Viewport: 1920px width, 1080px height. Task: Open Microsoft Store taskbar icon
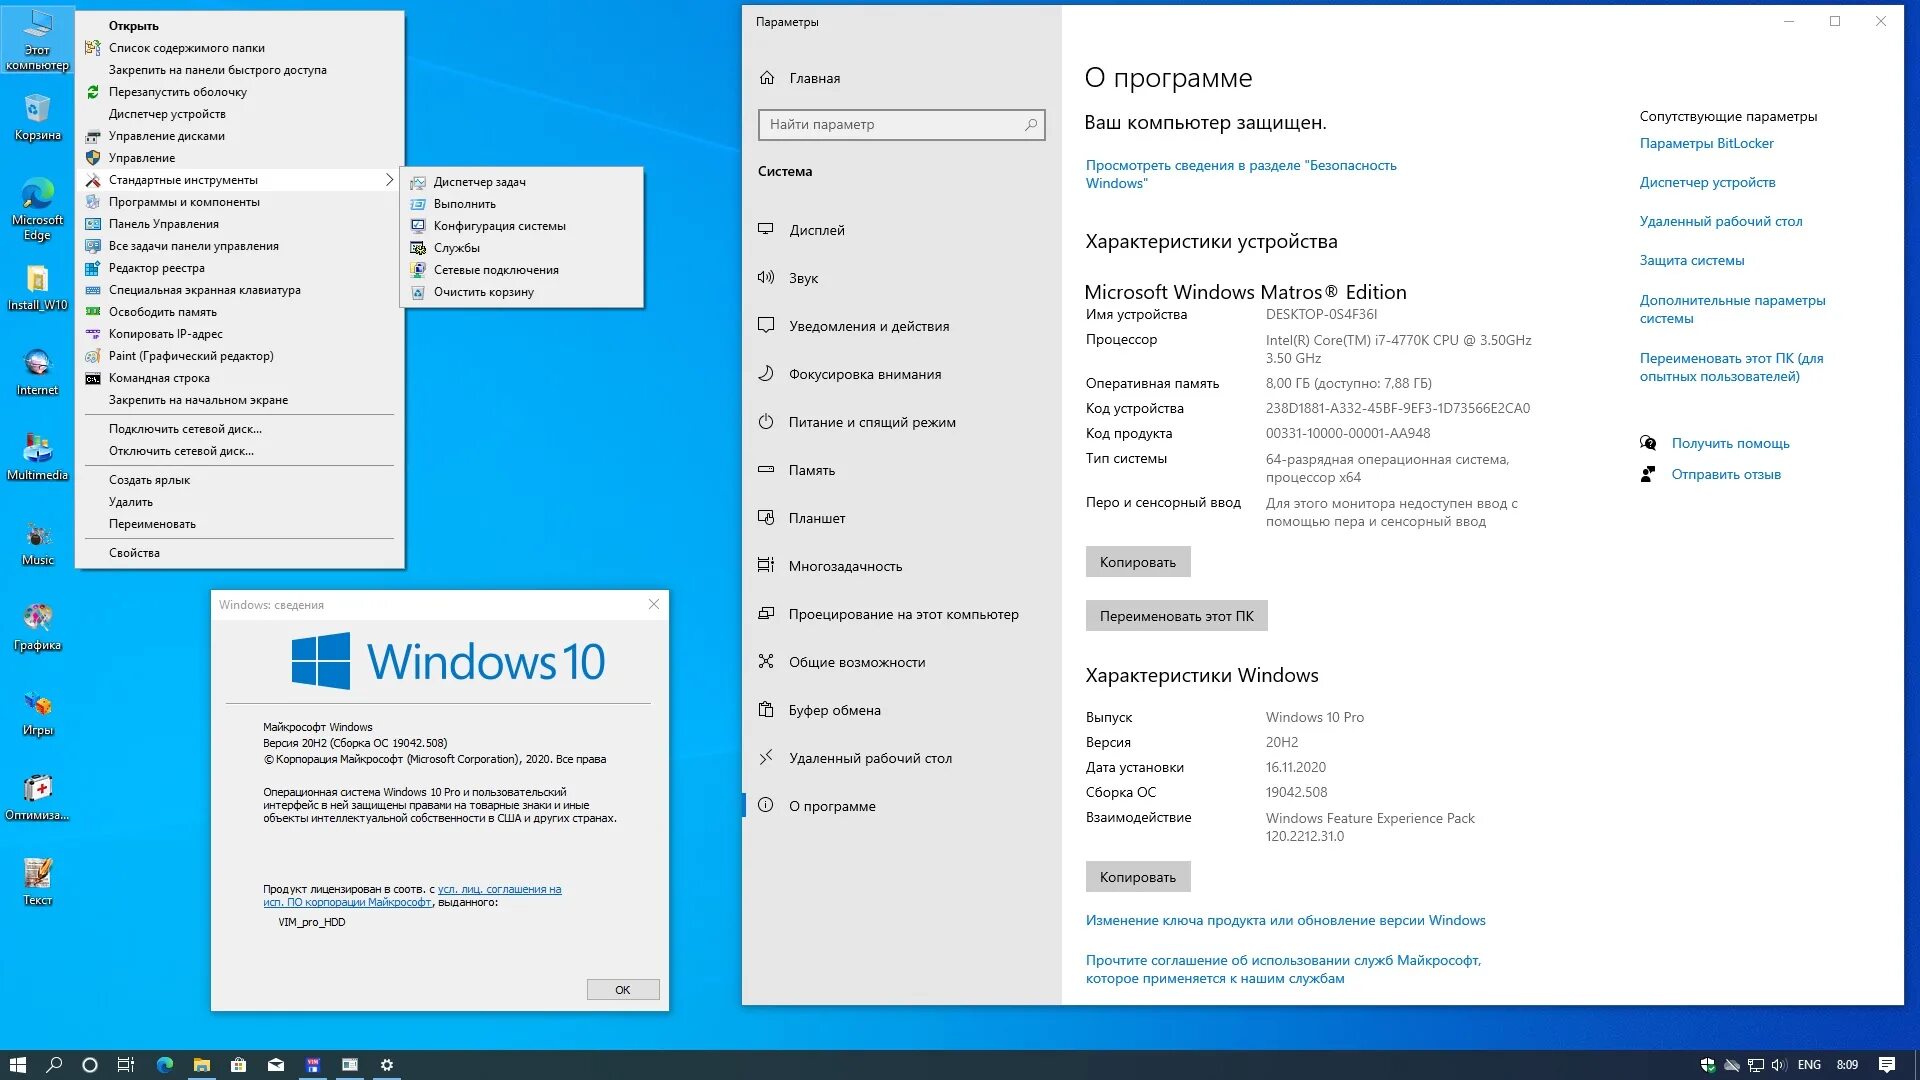pos(239,1065)
